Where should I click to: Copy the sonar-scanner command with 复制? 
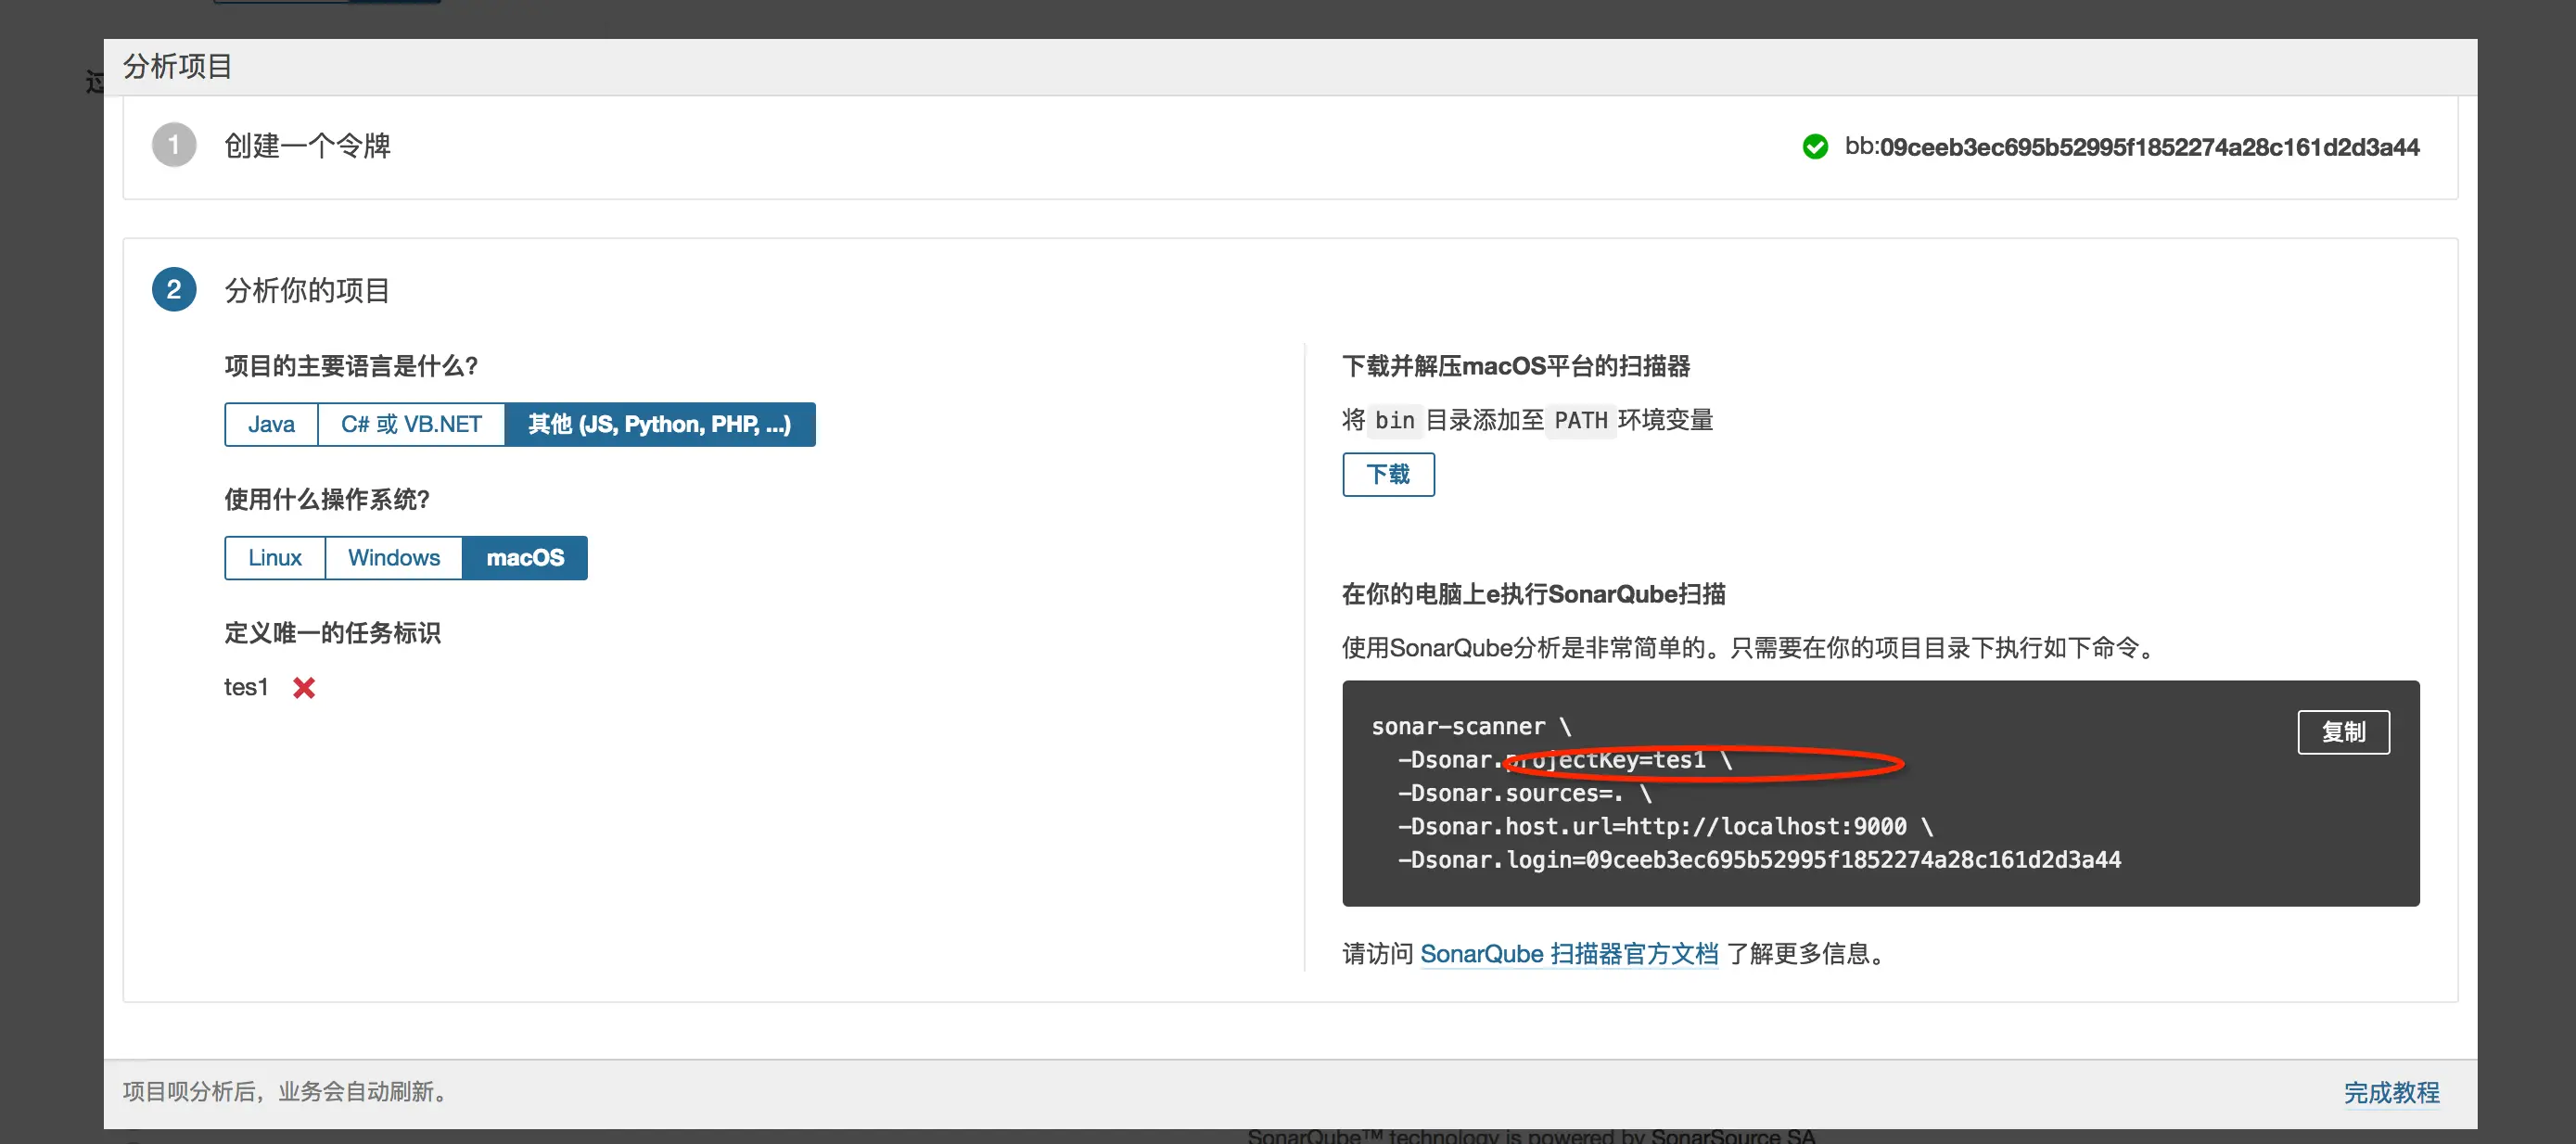tap(2342, 732)
